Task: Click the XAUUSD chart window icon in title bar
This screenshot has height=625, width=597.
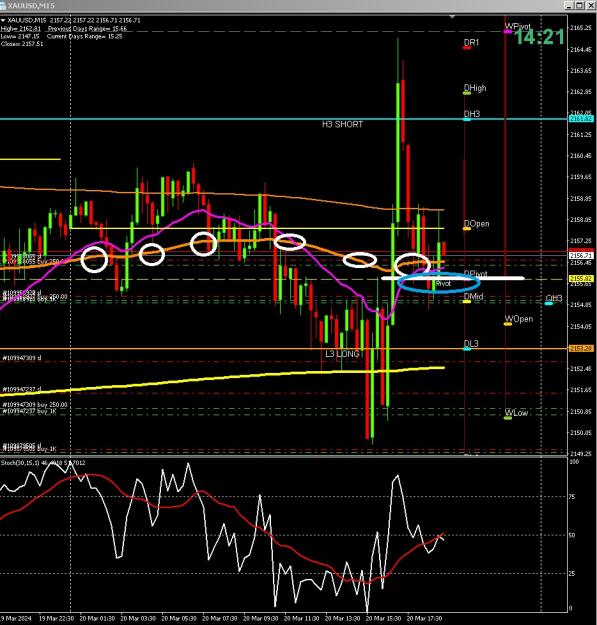Action: pos(3,6)
